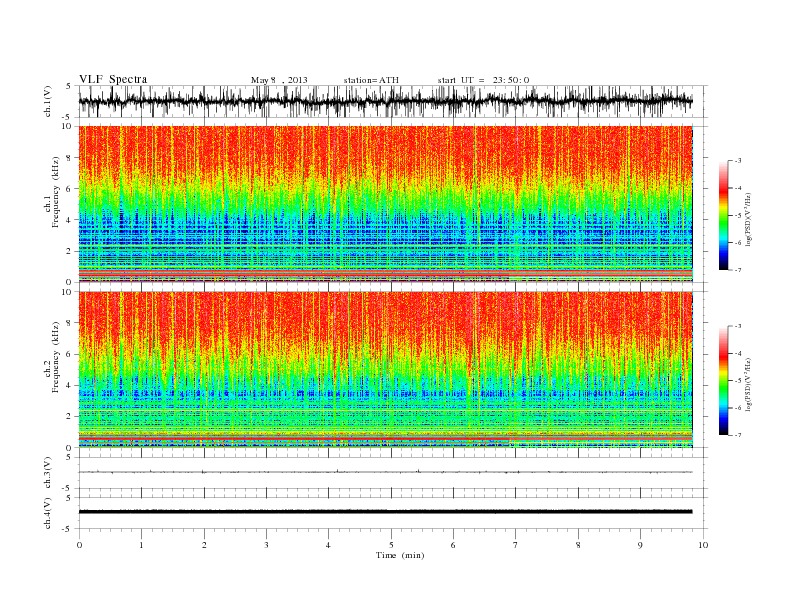Click the 5 tick label on ch.1(V) axis
792x612 pixels.
(x=69, y=86)
